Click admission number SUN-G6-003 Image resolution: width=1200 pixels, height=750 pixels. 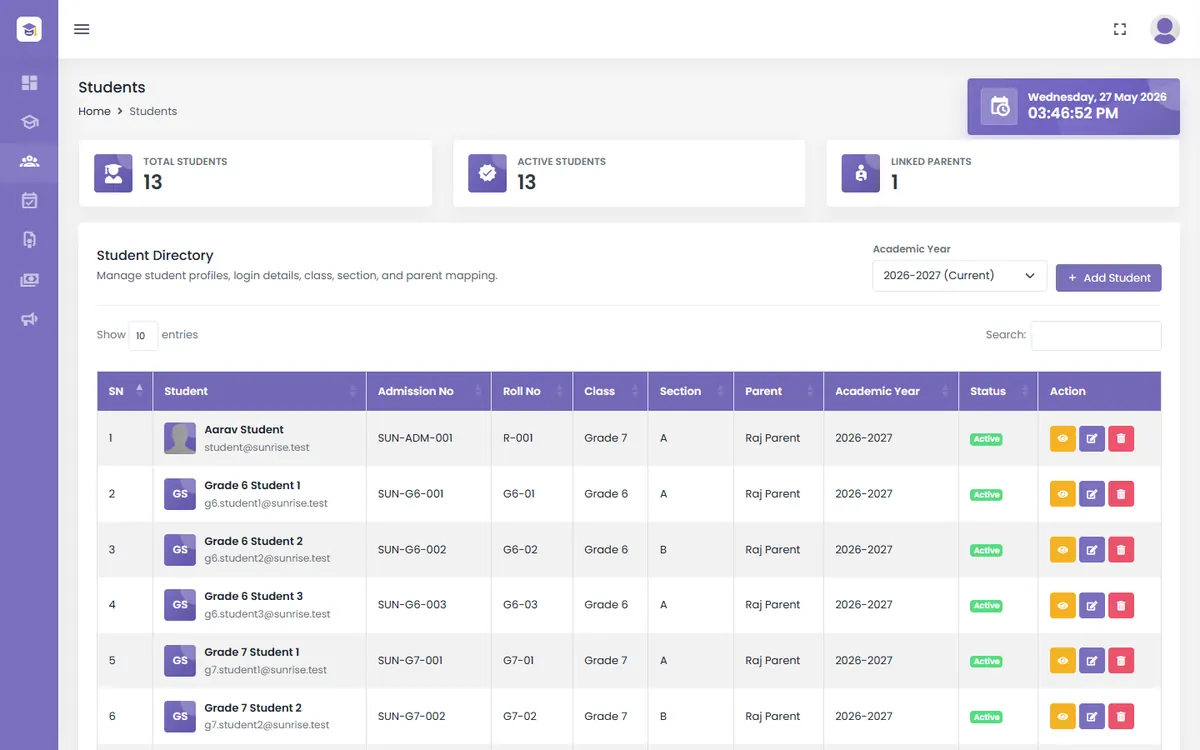(x=412, y=605)
